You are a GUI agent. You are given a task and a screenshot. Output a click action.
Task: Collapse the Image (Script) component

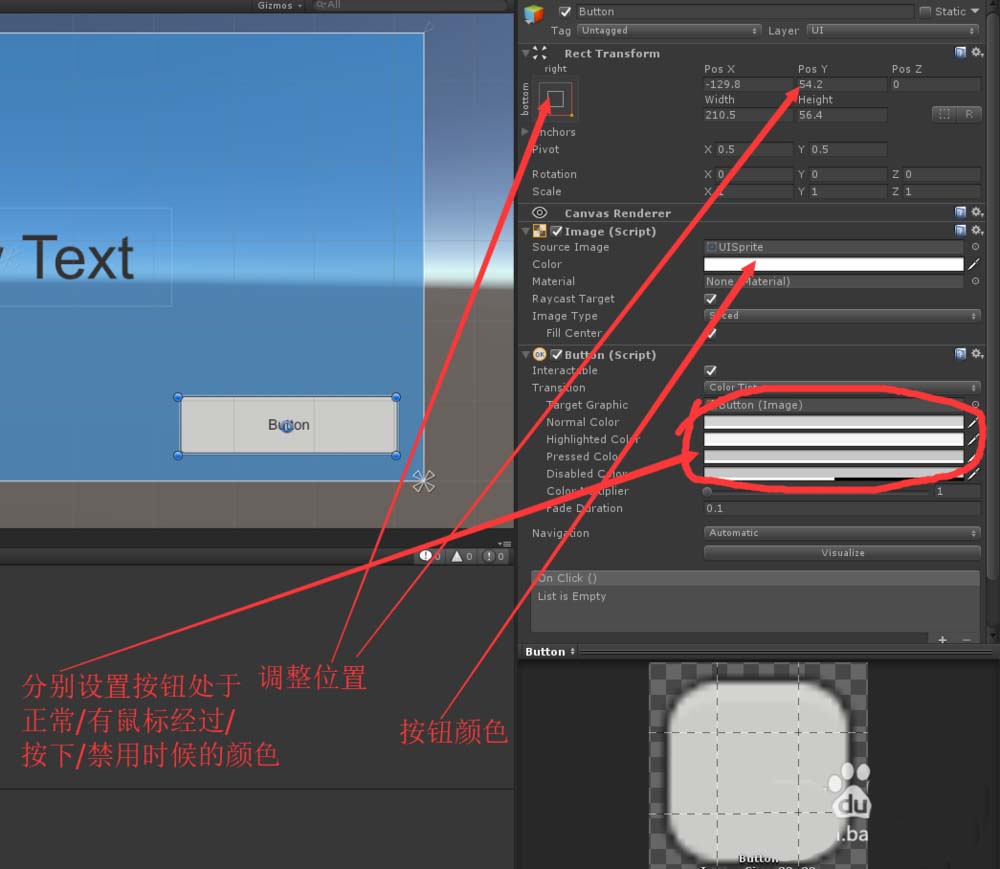526,231
